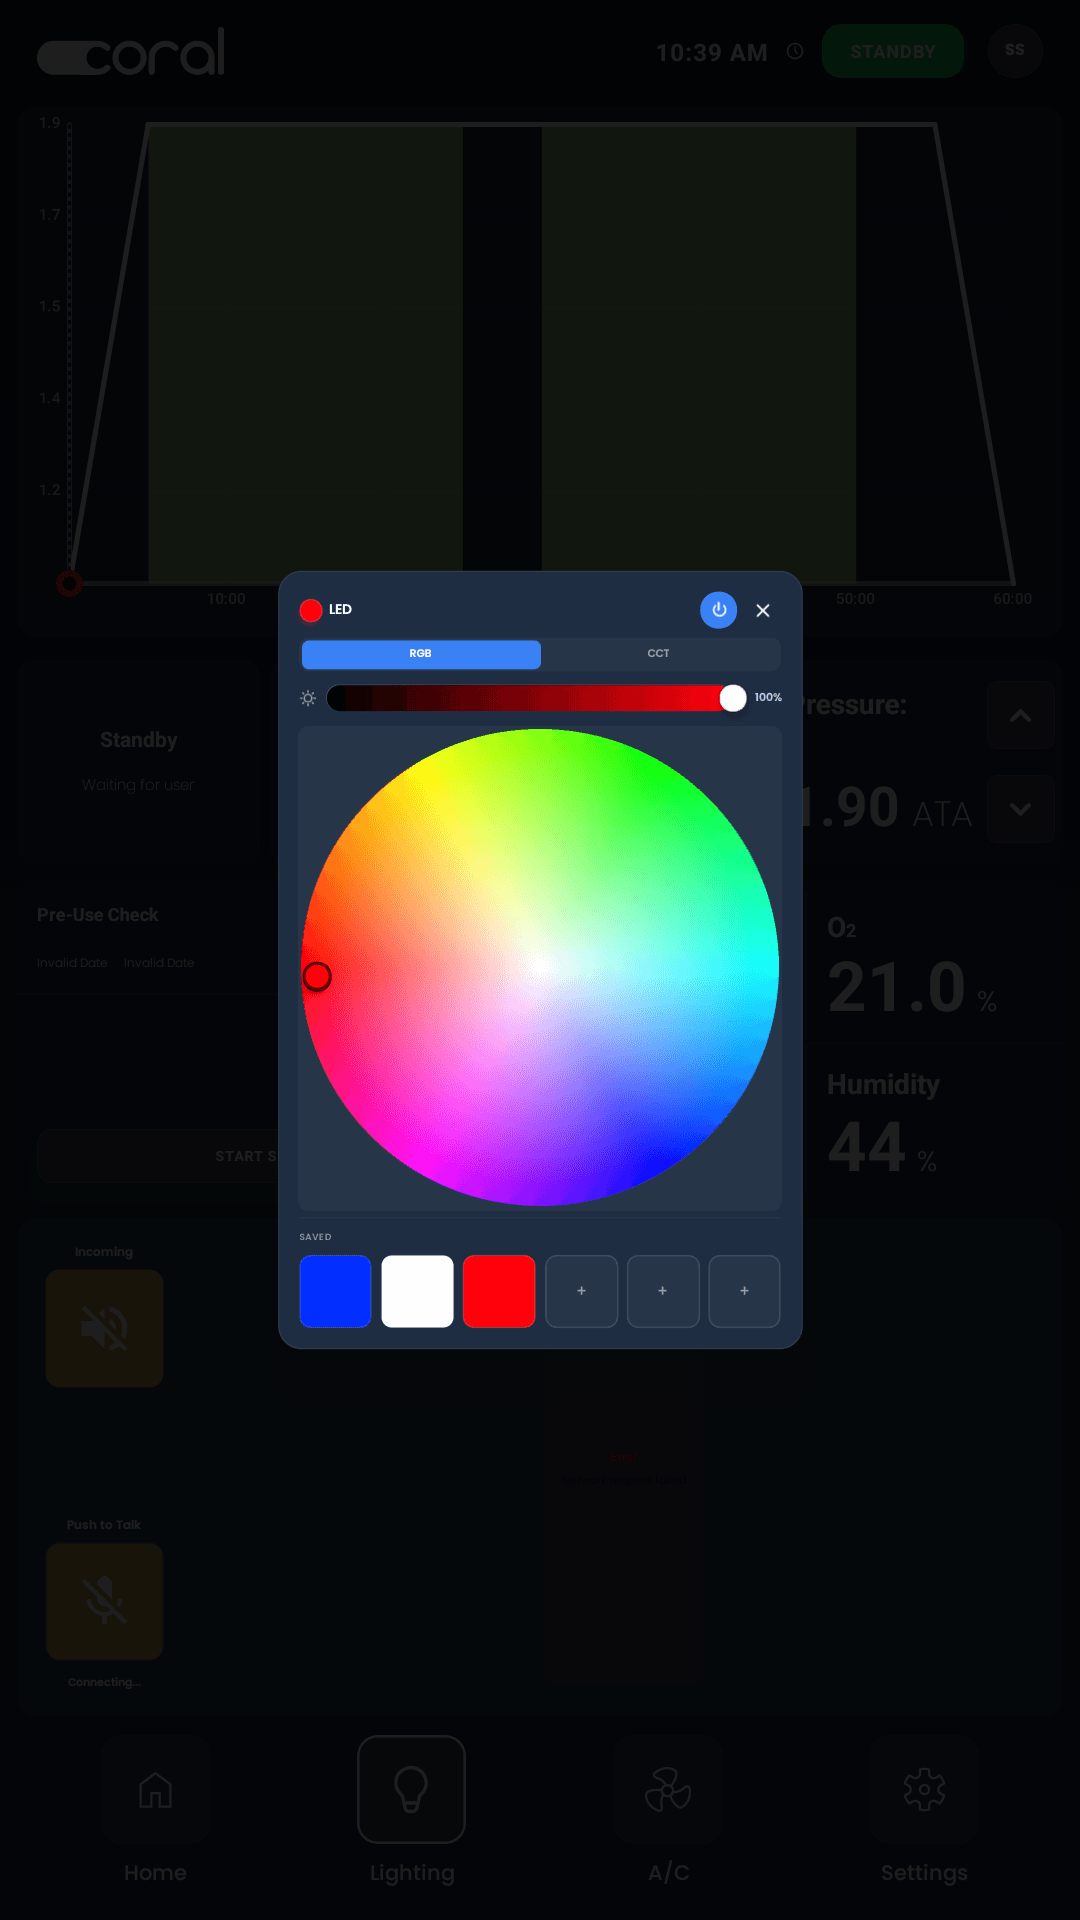The width and height of the screenshot is (1080, 1920).
Task: Click the clock icon beside the time
Action: [x=795, y=51]
